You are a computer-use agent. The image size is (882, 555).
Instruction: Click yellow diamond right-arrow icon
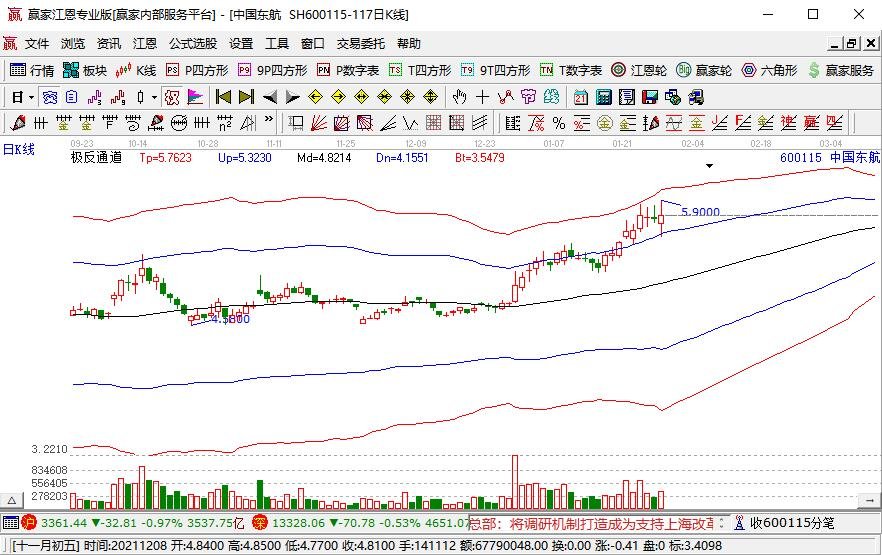pos(339,97)
